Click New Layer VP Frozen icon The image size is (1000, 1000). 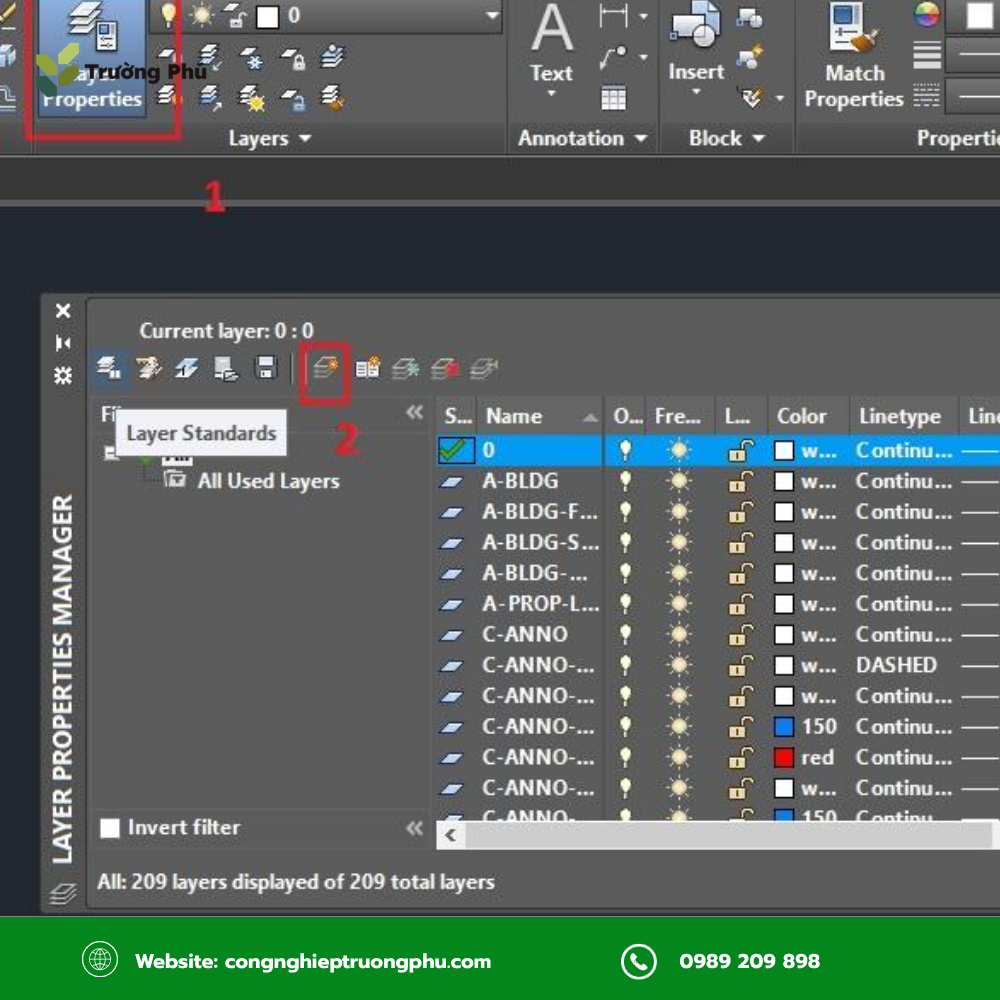406,369
